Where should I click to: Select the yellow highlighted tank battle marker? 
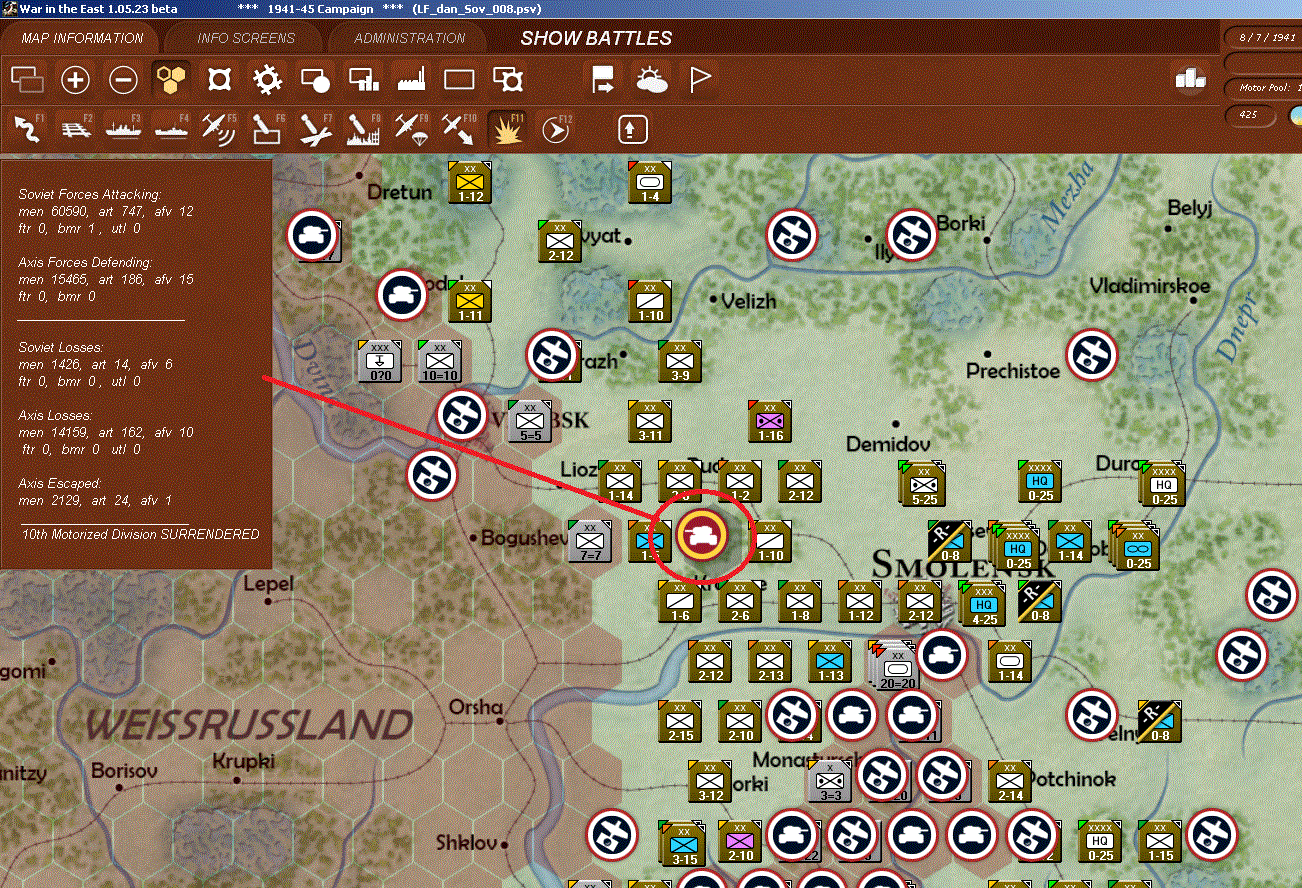click(701, 536)
